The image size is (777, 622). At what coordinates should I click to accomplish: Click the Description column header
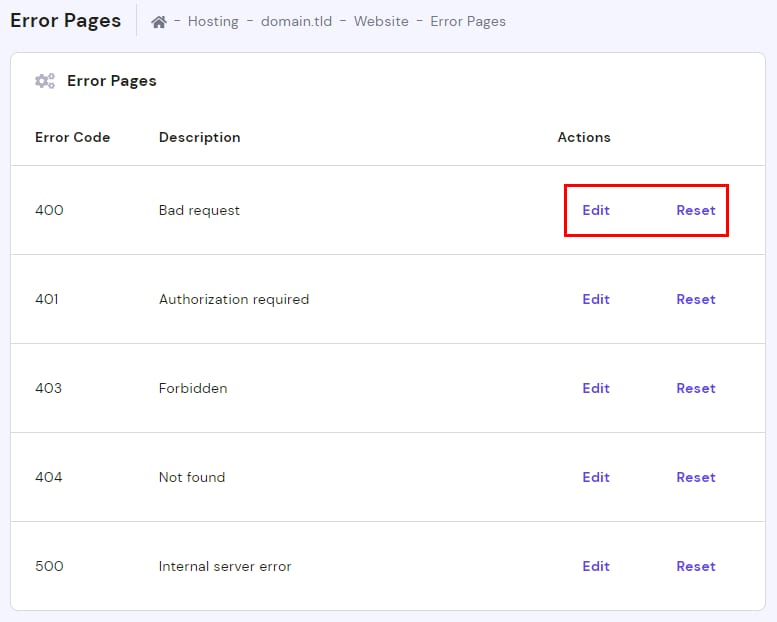pyautogui.click(x=200, y=137)
